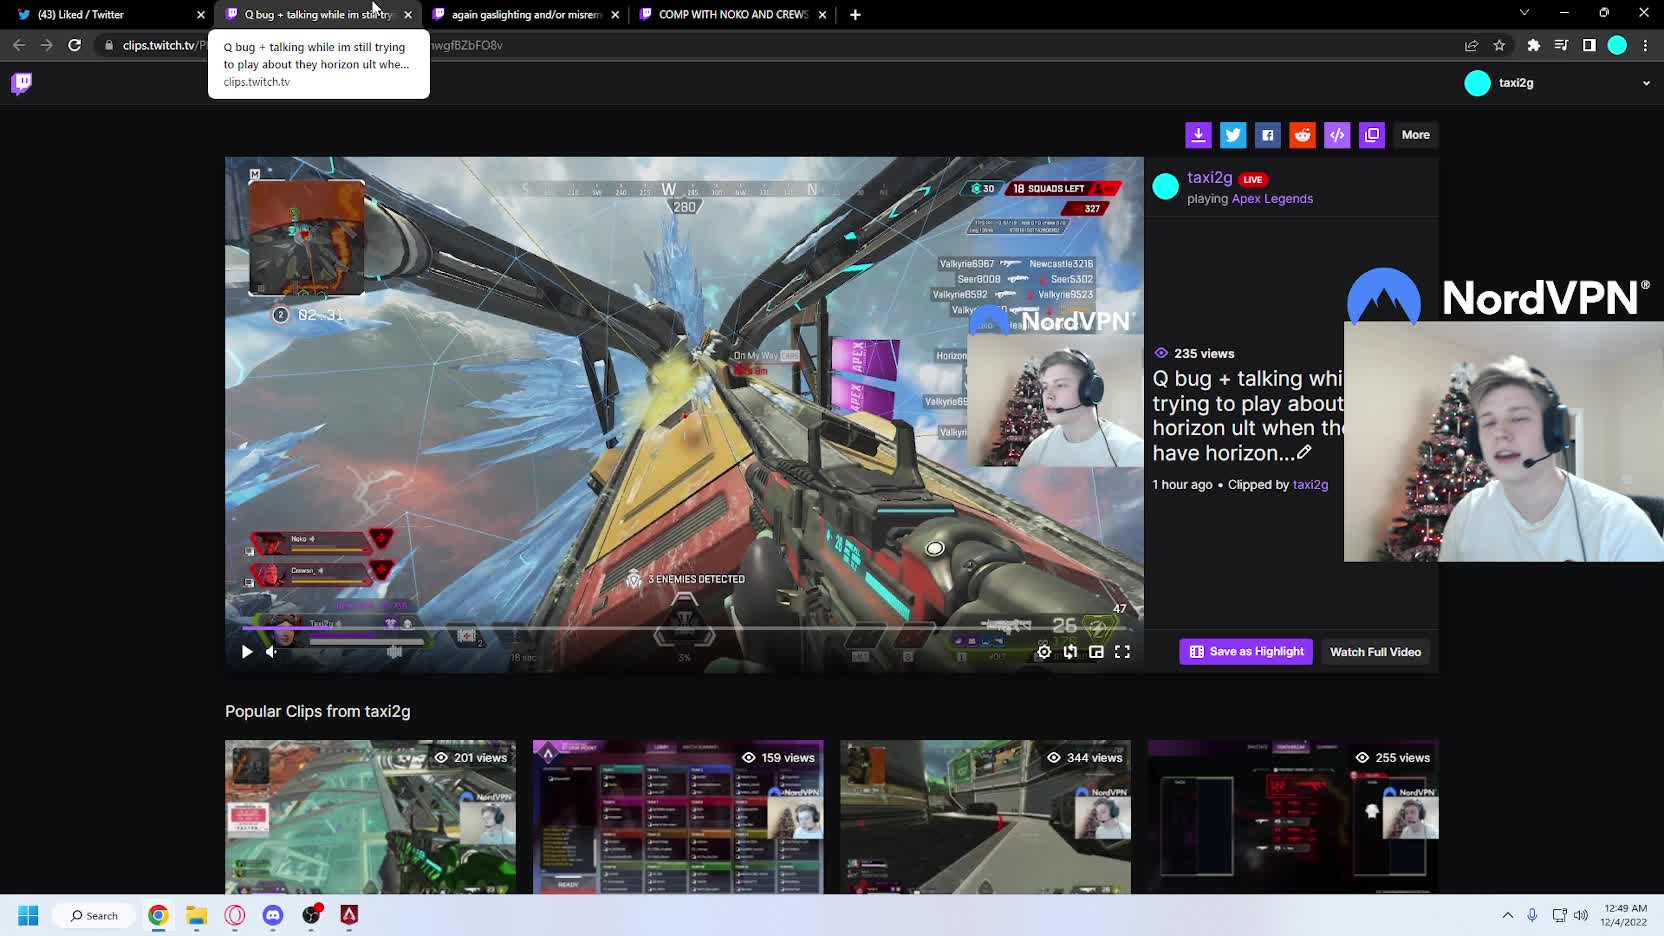The height and width of the screenshot is (936, 1664).
Task: Open a new browser tab
Action: (x=855, y=15)
